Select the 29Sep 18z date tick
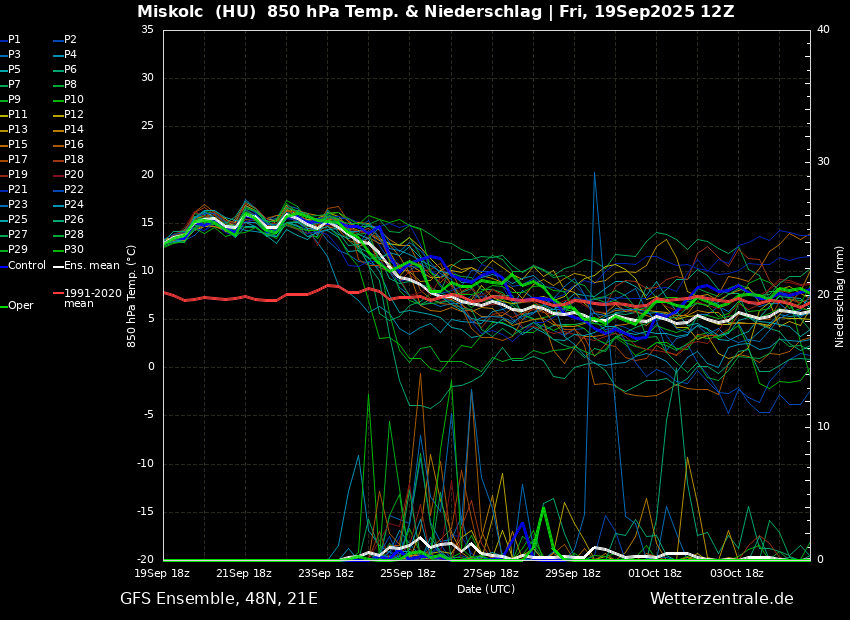Screen dimensions: 850x620 pyautogui.click(x=573, y=574)
